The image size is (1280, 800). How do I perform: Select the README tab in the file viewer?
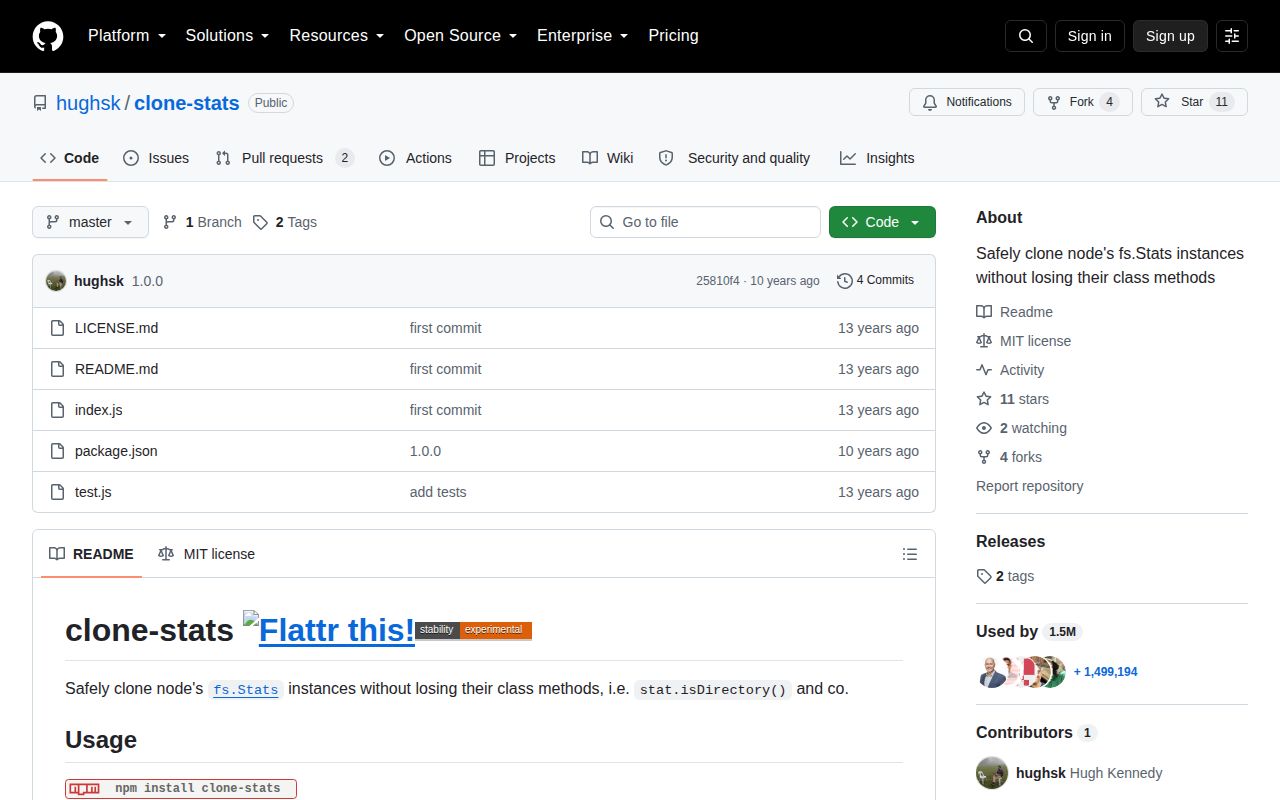point(91,554)
